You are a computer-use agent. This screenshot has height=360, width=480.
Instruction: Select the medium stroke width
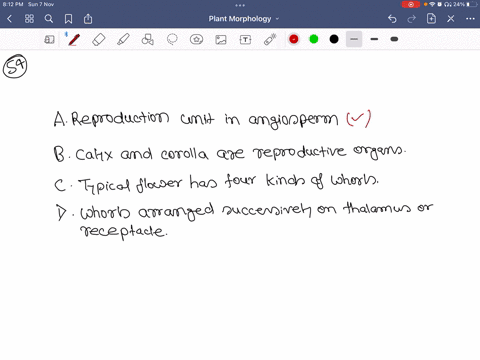click(x=374, y=39)
